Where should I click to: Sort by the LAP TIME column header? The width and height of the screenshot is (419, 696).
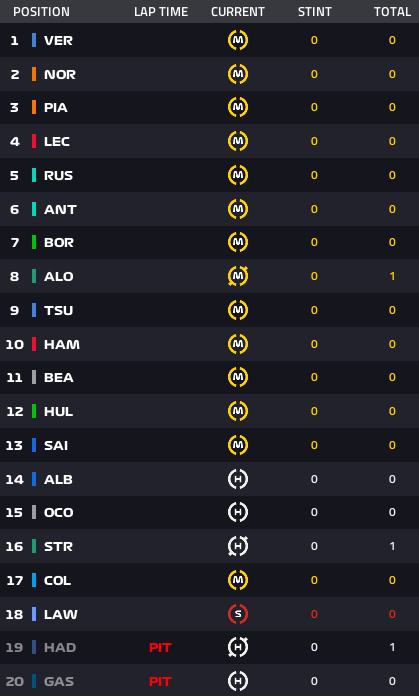point(161,12)
